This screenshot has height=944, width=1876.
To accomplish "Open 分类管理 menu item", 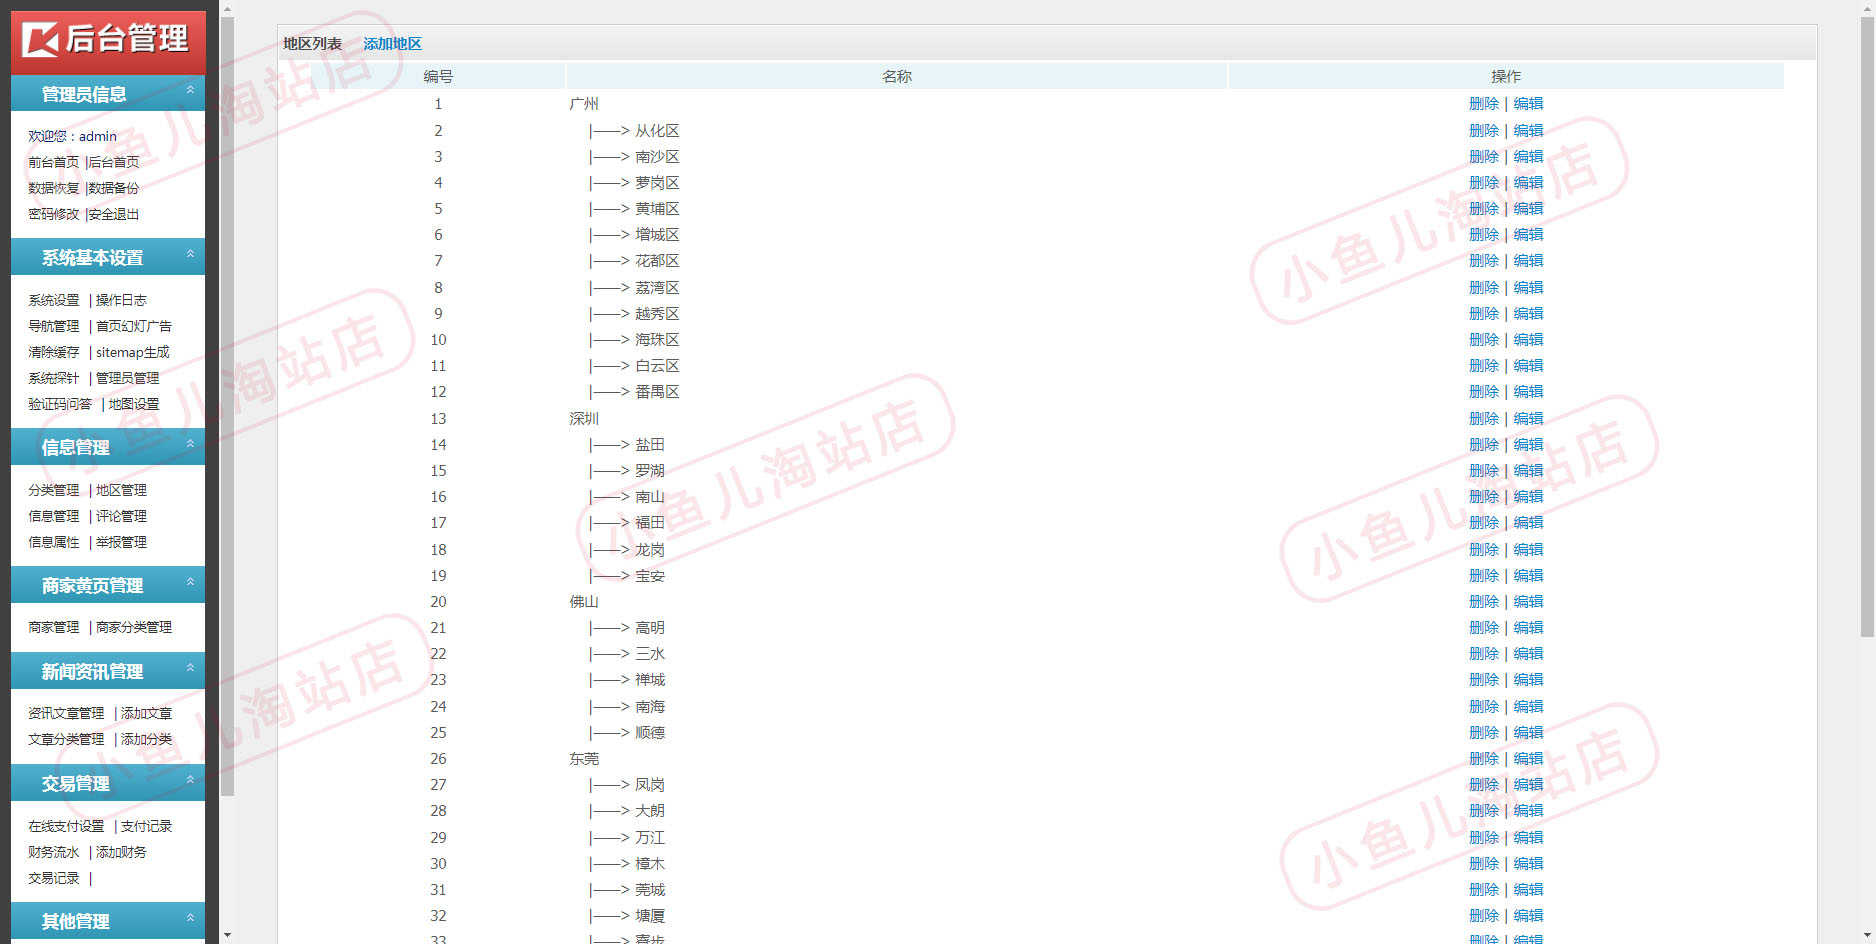I will pos(53,490).
